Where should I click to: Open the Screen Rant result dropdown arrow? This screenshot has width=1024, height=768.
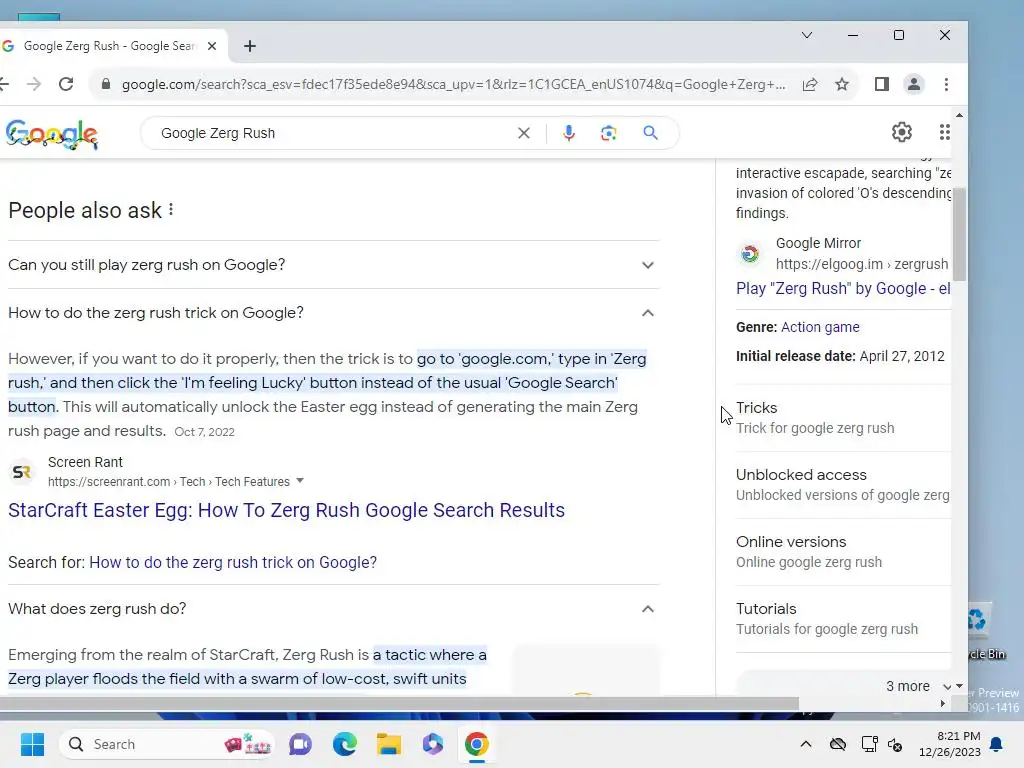[300, 481]
